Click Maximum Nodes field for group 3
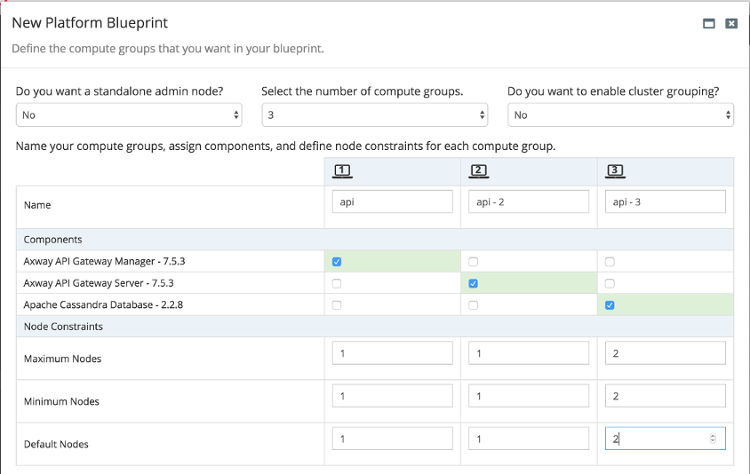 pyautogui.click(x=665, y=353)
